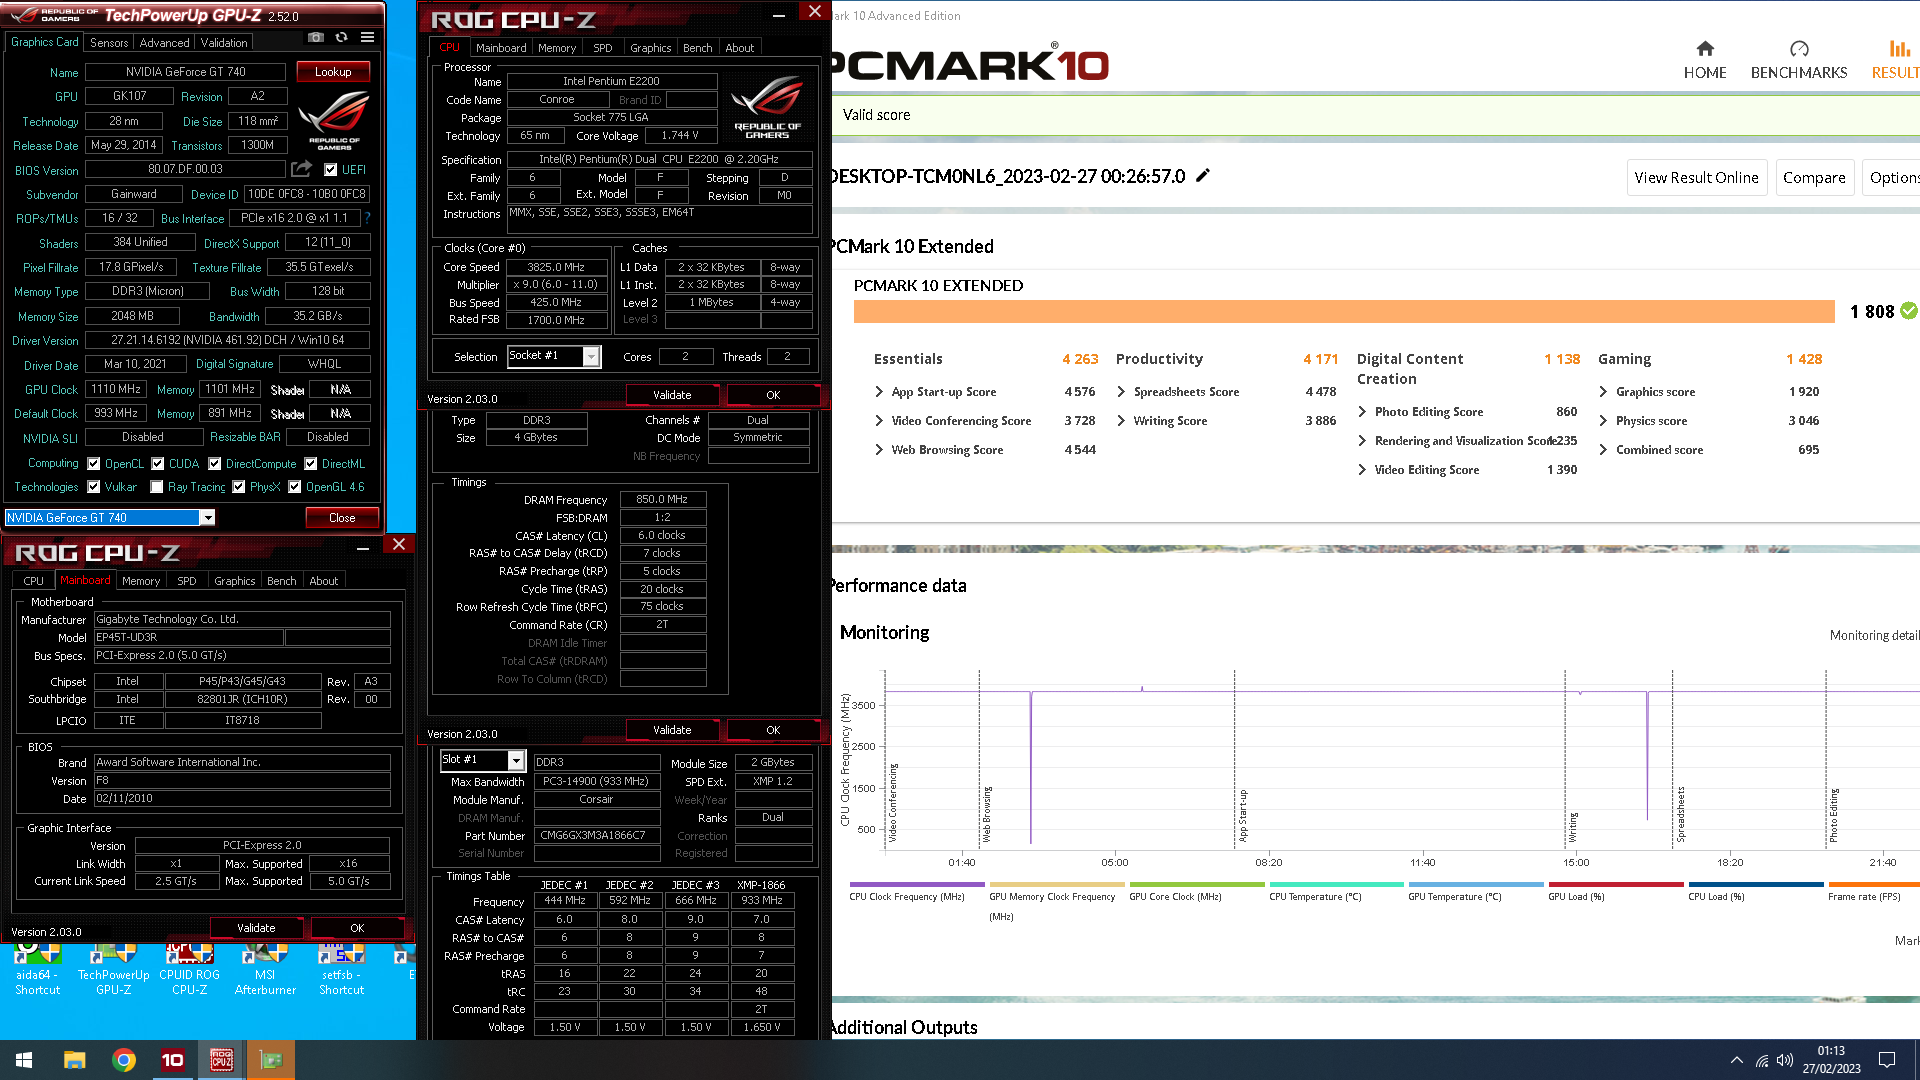
Task: Open the setfsb desktop shortcut
Action: click(x=341, y=968)
